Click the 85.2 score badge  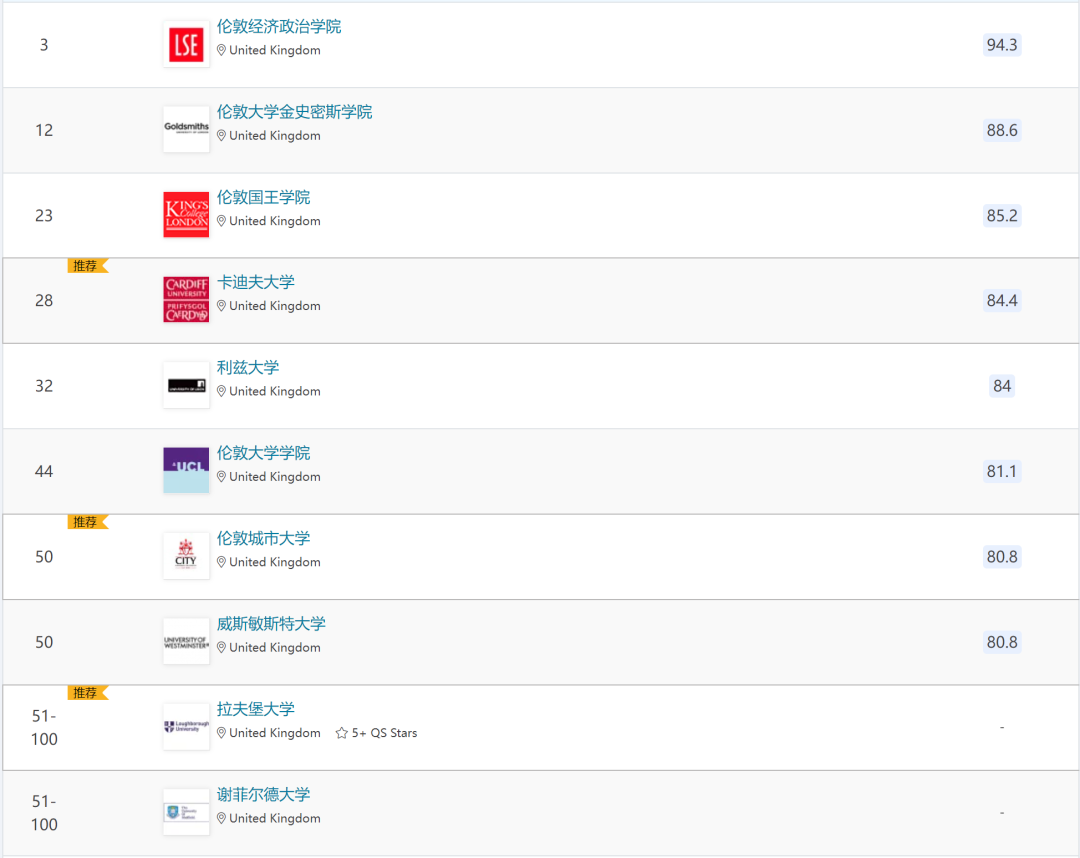click(1001, 216)
